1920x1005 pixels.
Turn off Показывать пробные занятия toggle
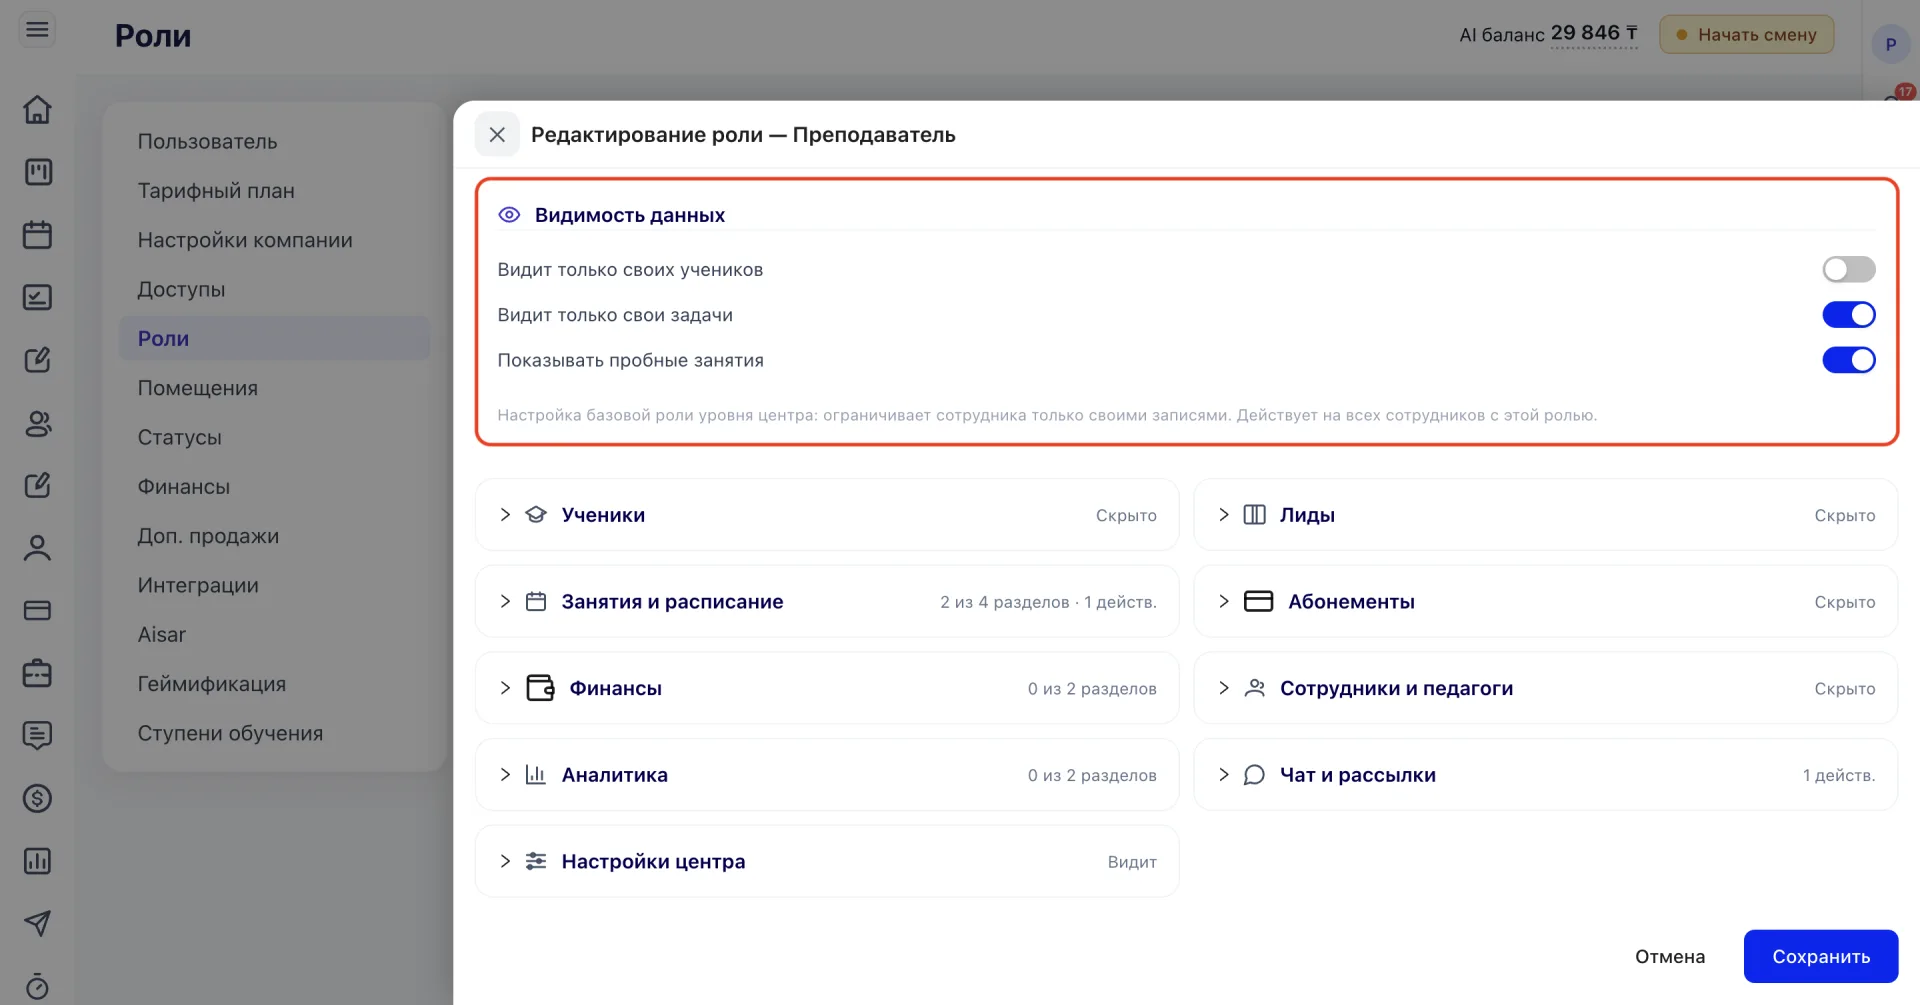pyautogui.click(x=1848, y=360)
